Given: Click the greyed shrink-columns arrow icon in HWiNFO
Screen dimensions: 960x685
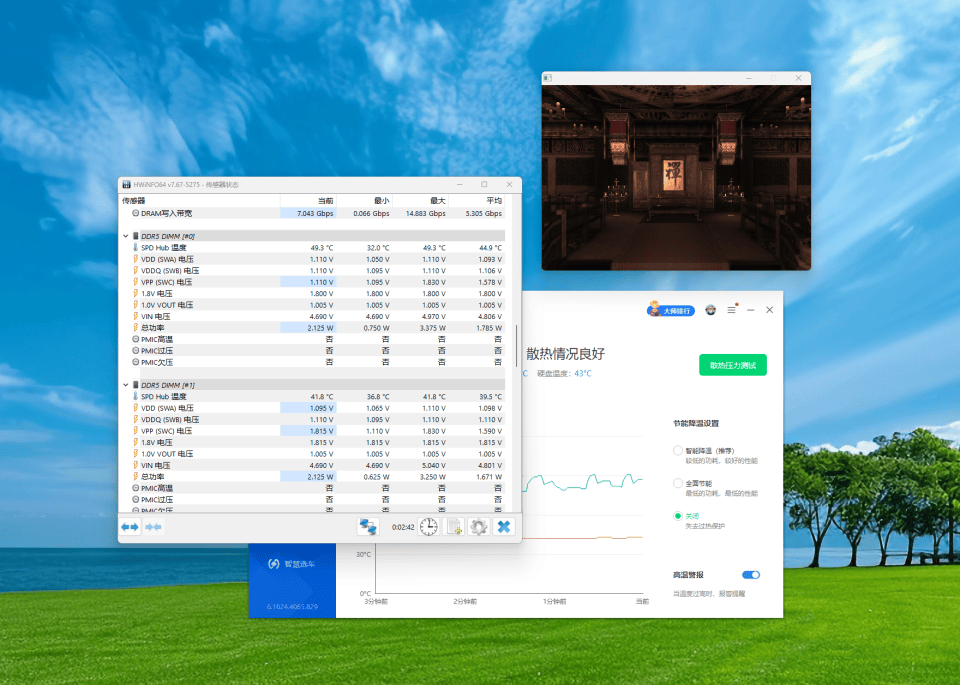Looking at the screenshot, I should tap(153, 527).
